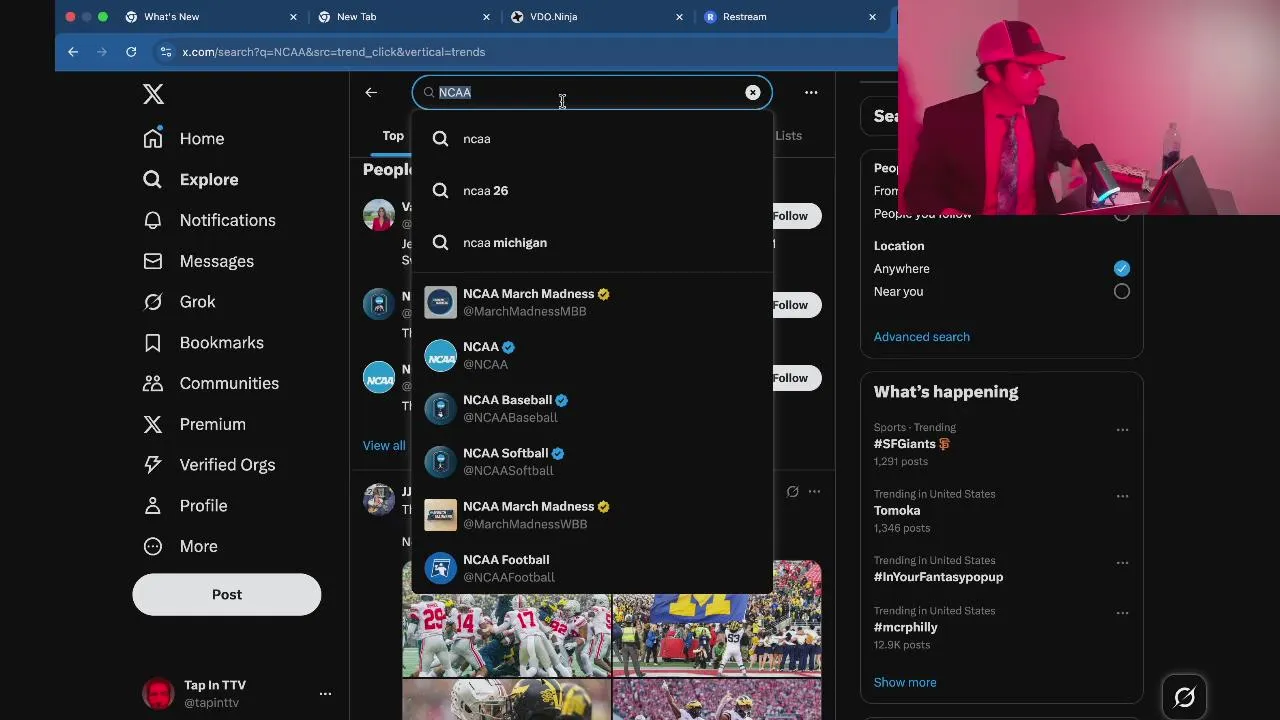The height and width of the screenshot is (720, 1280).
Task: Switch to the Restream browser tab
Action: (x=791, y=17)
